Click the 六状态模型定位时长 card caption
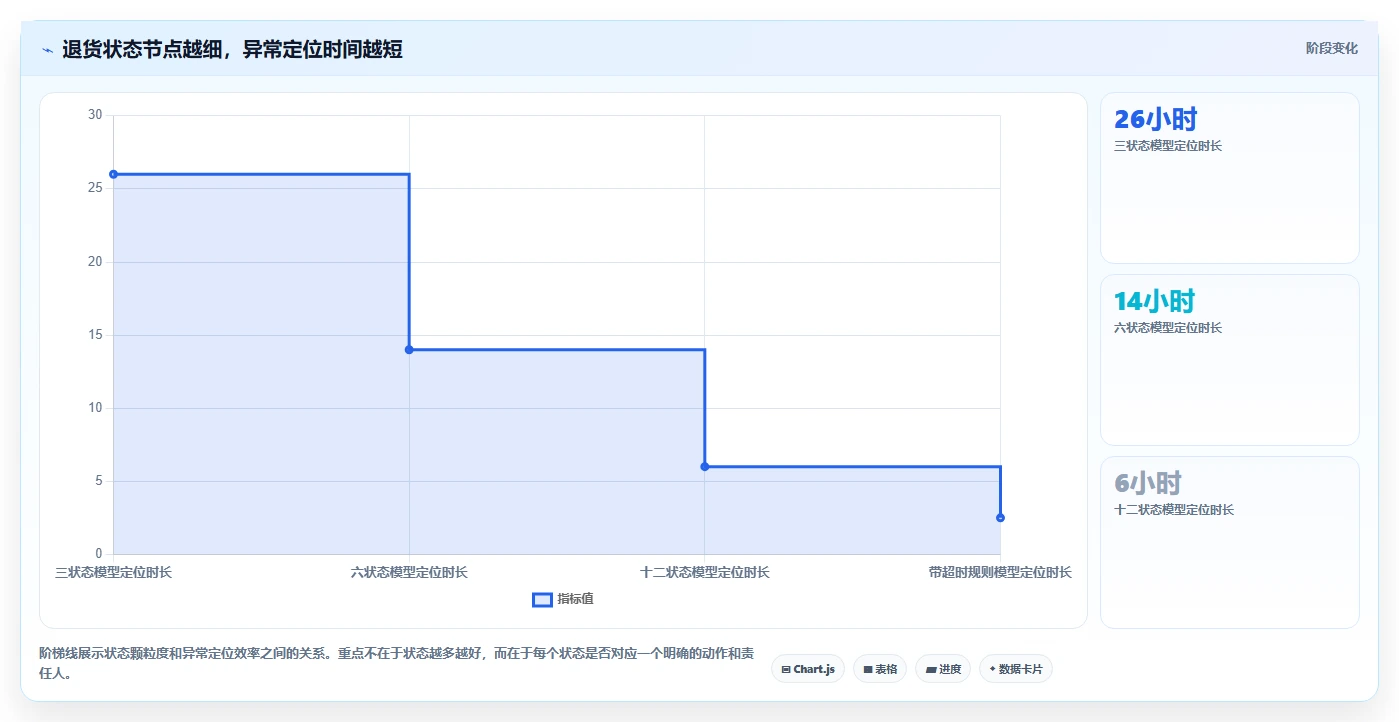Image resolution: width=1399 pixels, height=722 pixels. pos(1168,328)
